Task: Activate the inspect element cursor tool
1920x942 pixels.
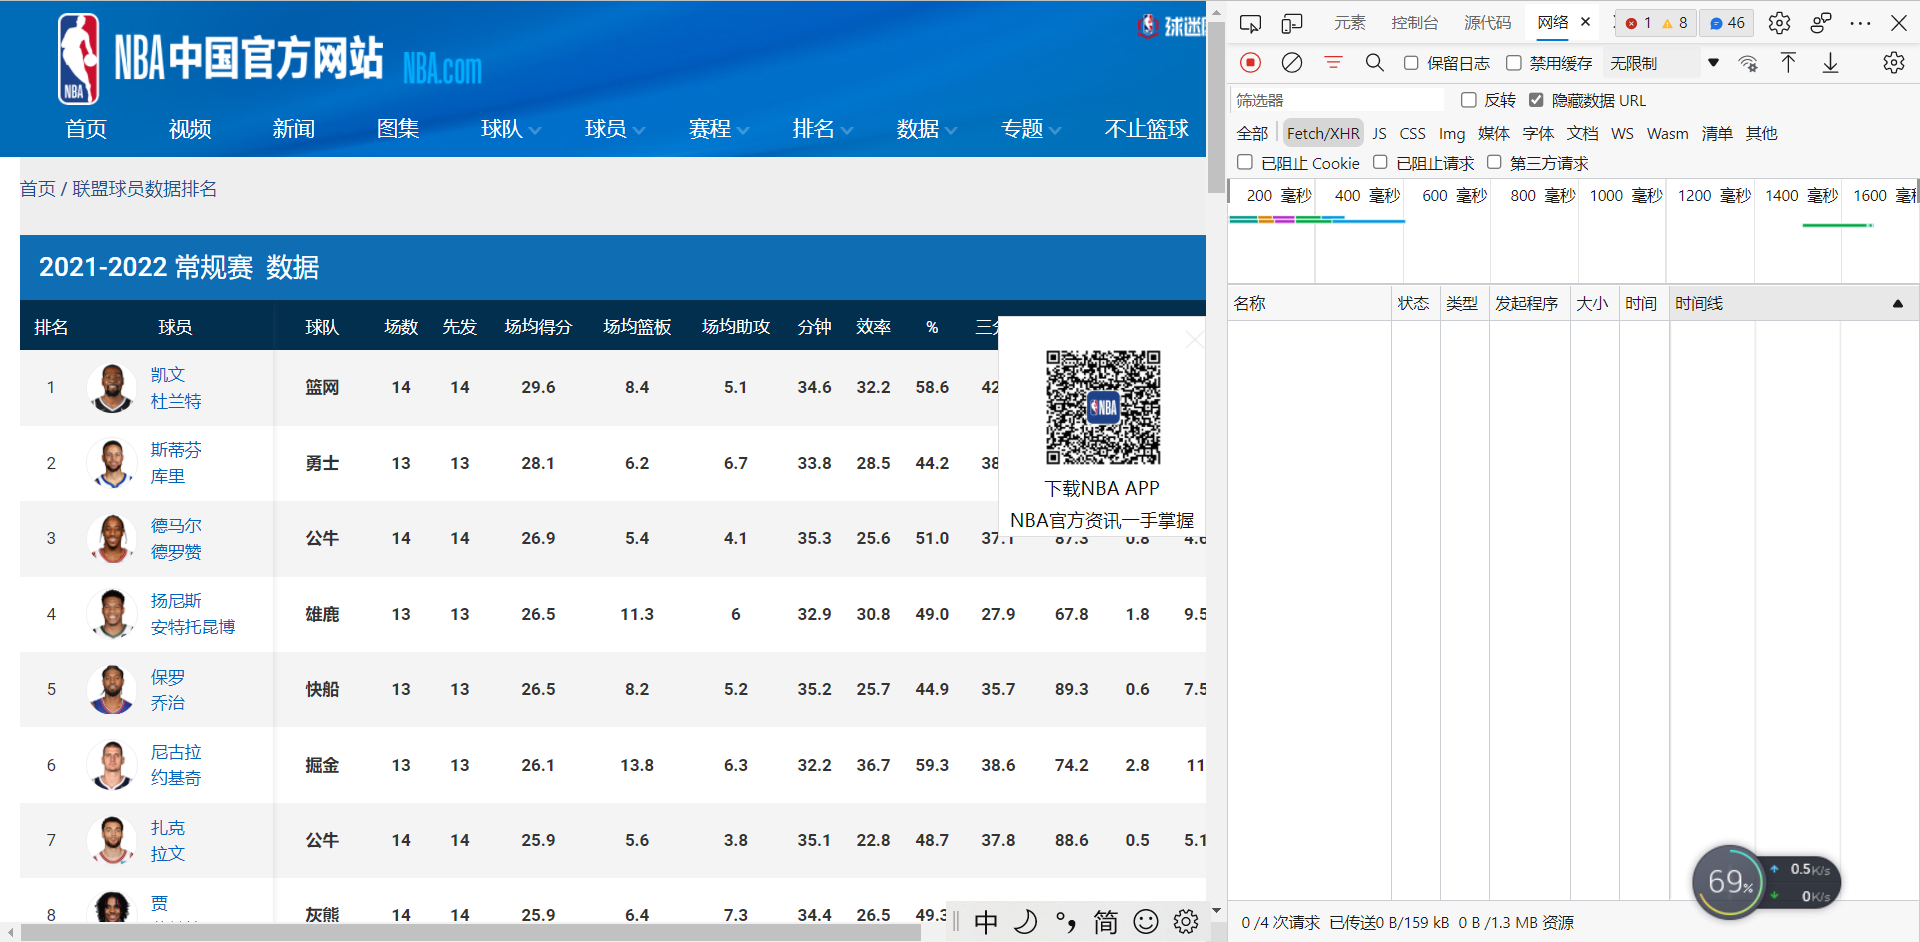Action: pyautogui.click(x=1250, y=22)
